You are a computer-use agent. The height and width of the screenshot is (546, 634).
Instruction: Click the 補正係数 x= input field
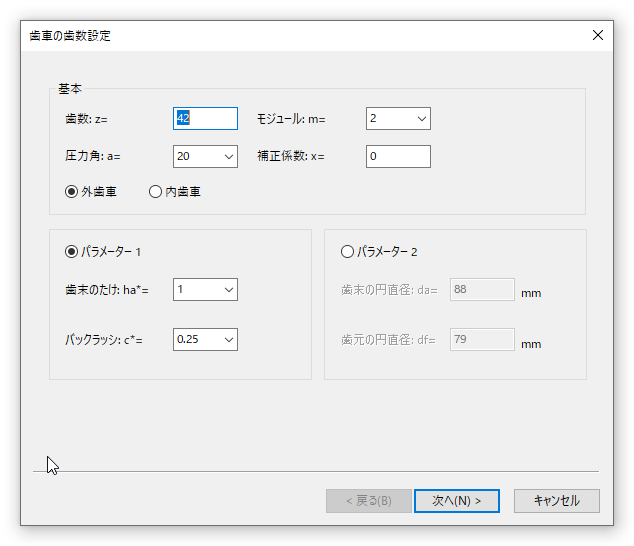coord(398,157)
